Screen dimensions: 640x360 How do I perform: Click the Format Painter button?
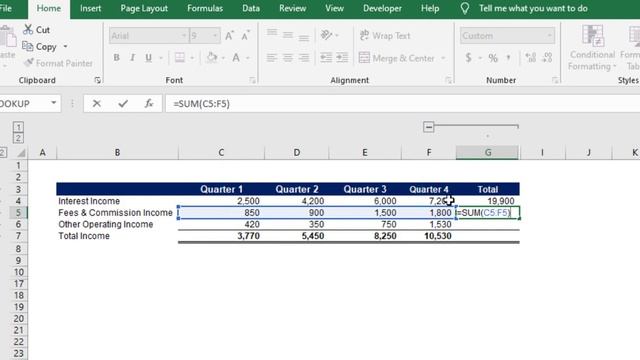[58, 63]
